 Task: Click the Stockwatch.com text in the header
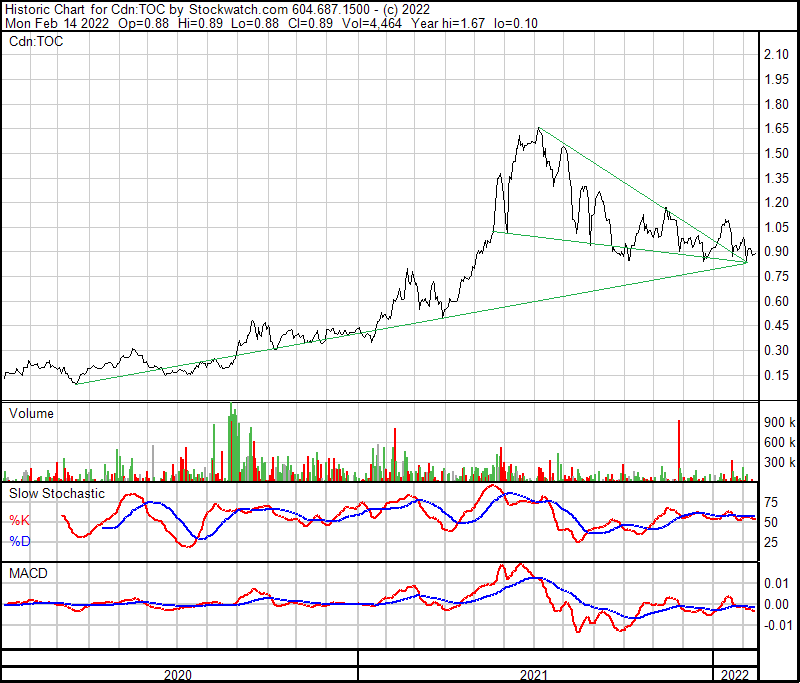coord(239,10)
